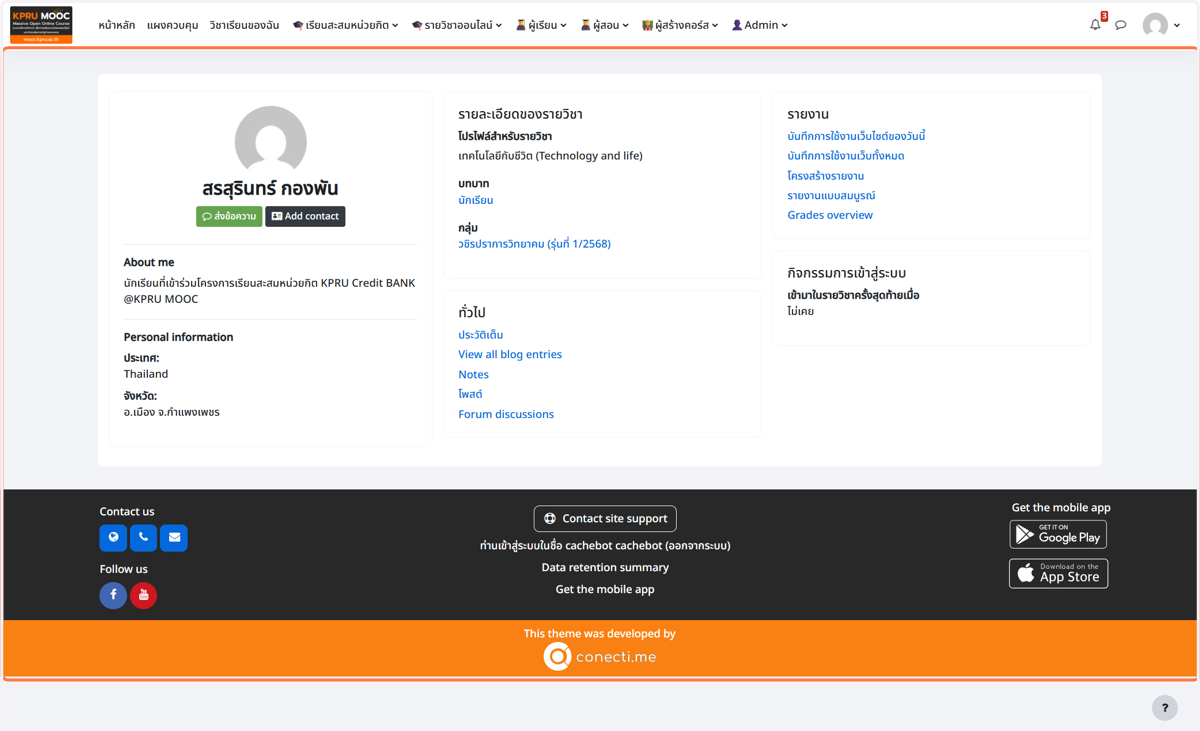Expand the ผู้เรียน dropdown menu
Image resolution: width=1200 pixels, height=731 pixels.
(x=541, y=25)
